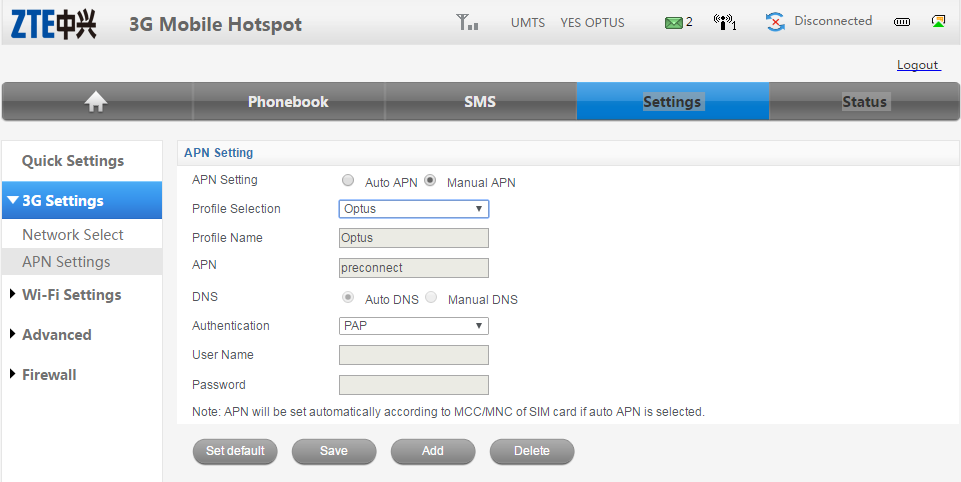The width and height of the screenshot is (961, 482).
Task: Click the Wi-Fi connected devices icon
Action: pos(724,22)
